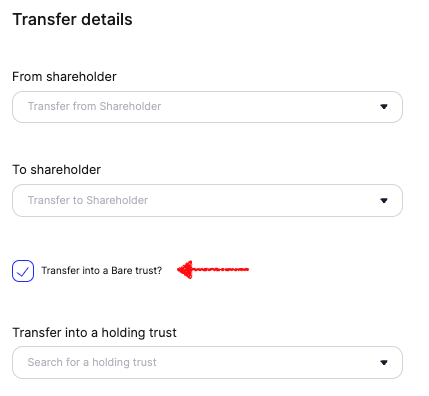Click the From shareholder field label

coord(64,77)
